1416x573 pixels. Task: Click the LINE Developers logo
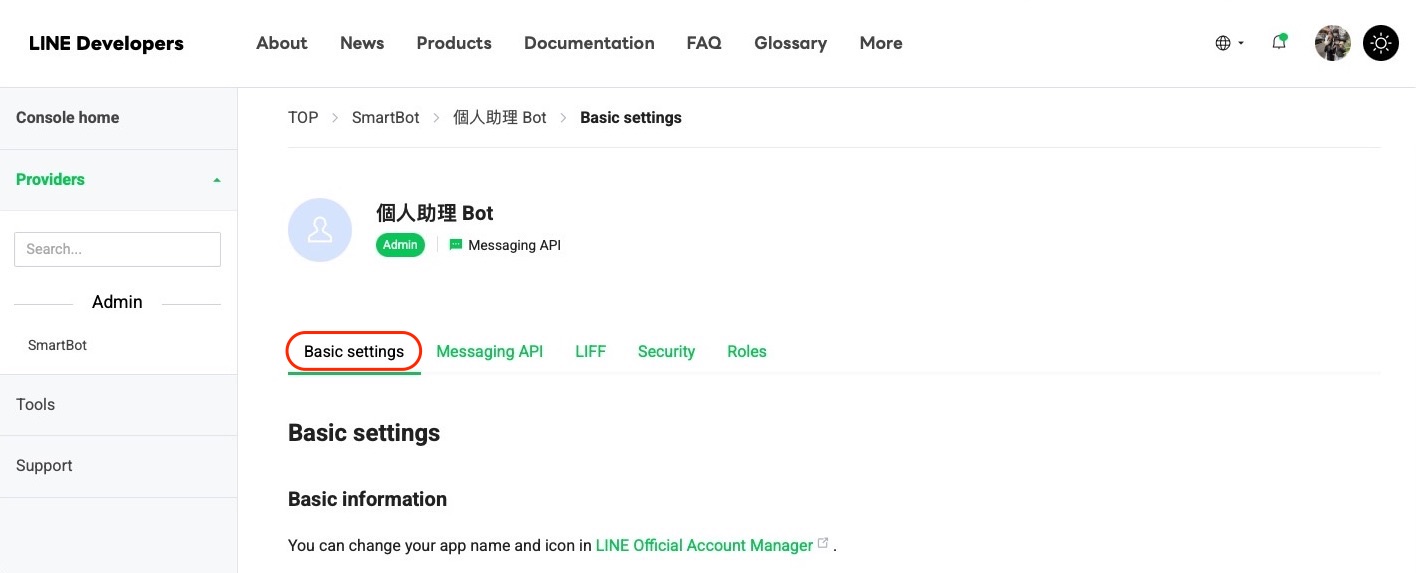click(x=106, y=43)
